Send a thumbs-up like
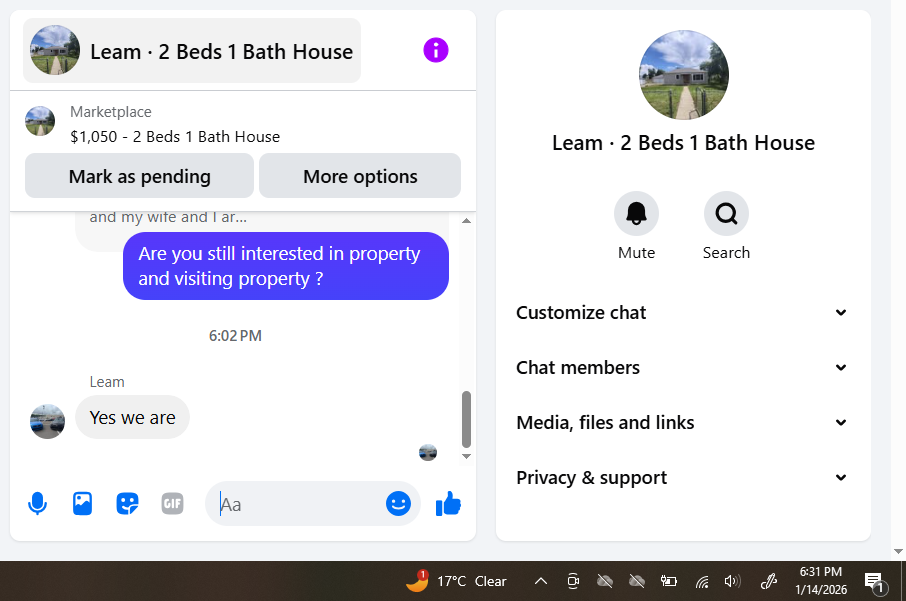Image resolution: width=906 pixels, height=601 pixels. pyautogui.click(x=448, y=503)
